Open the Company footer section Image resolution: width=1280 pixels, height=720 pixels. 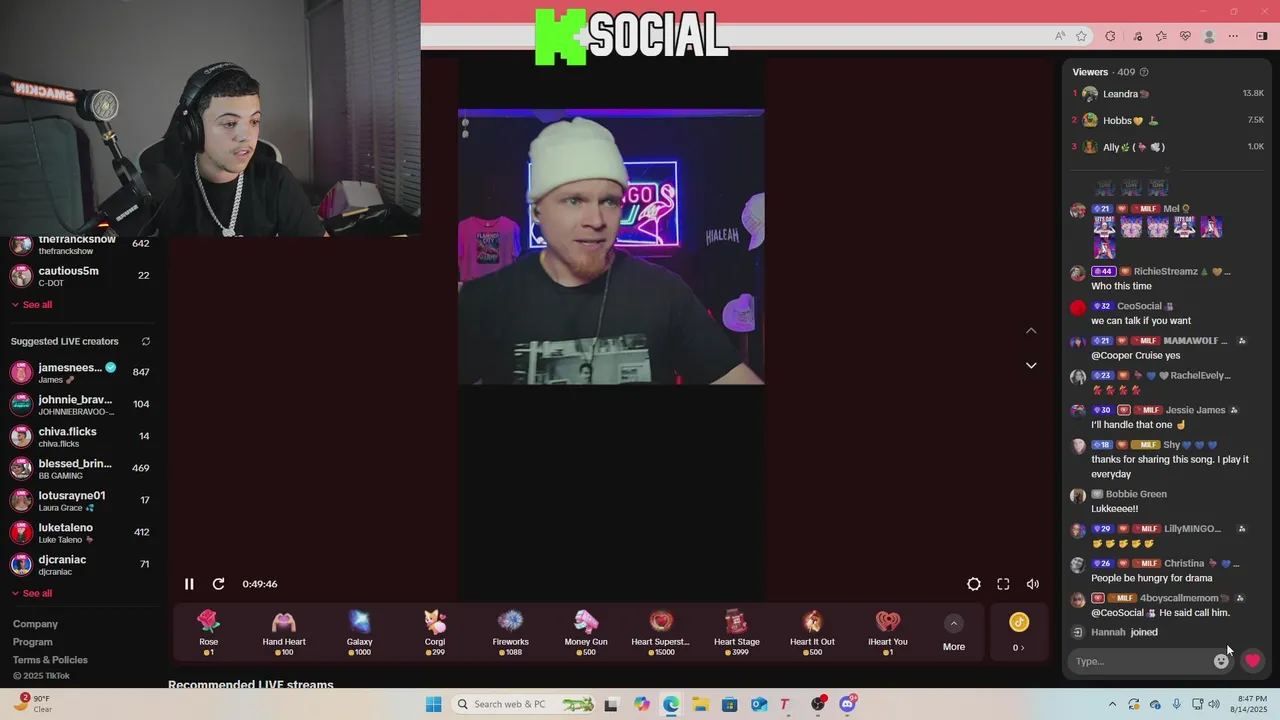click(x=35, y=624)
